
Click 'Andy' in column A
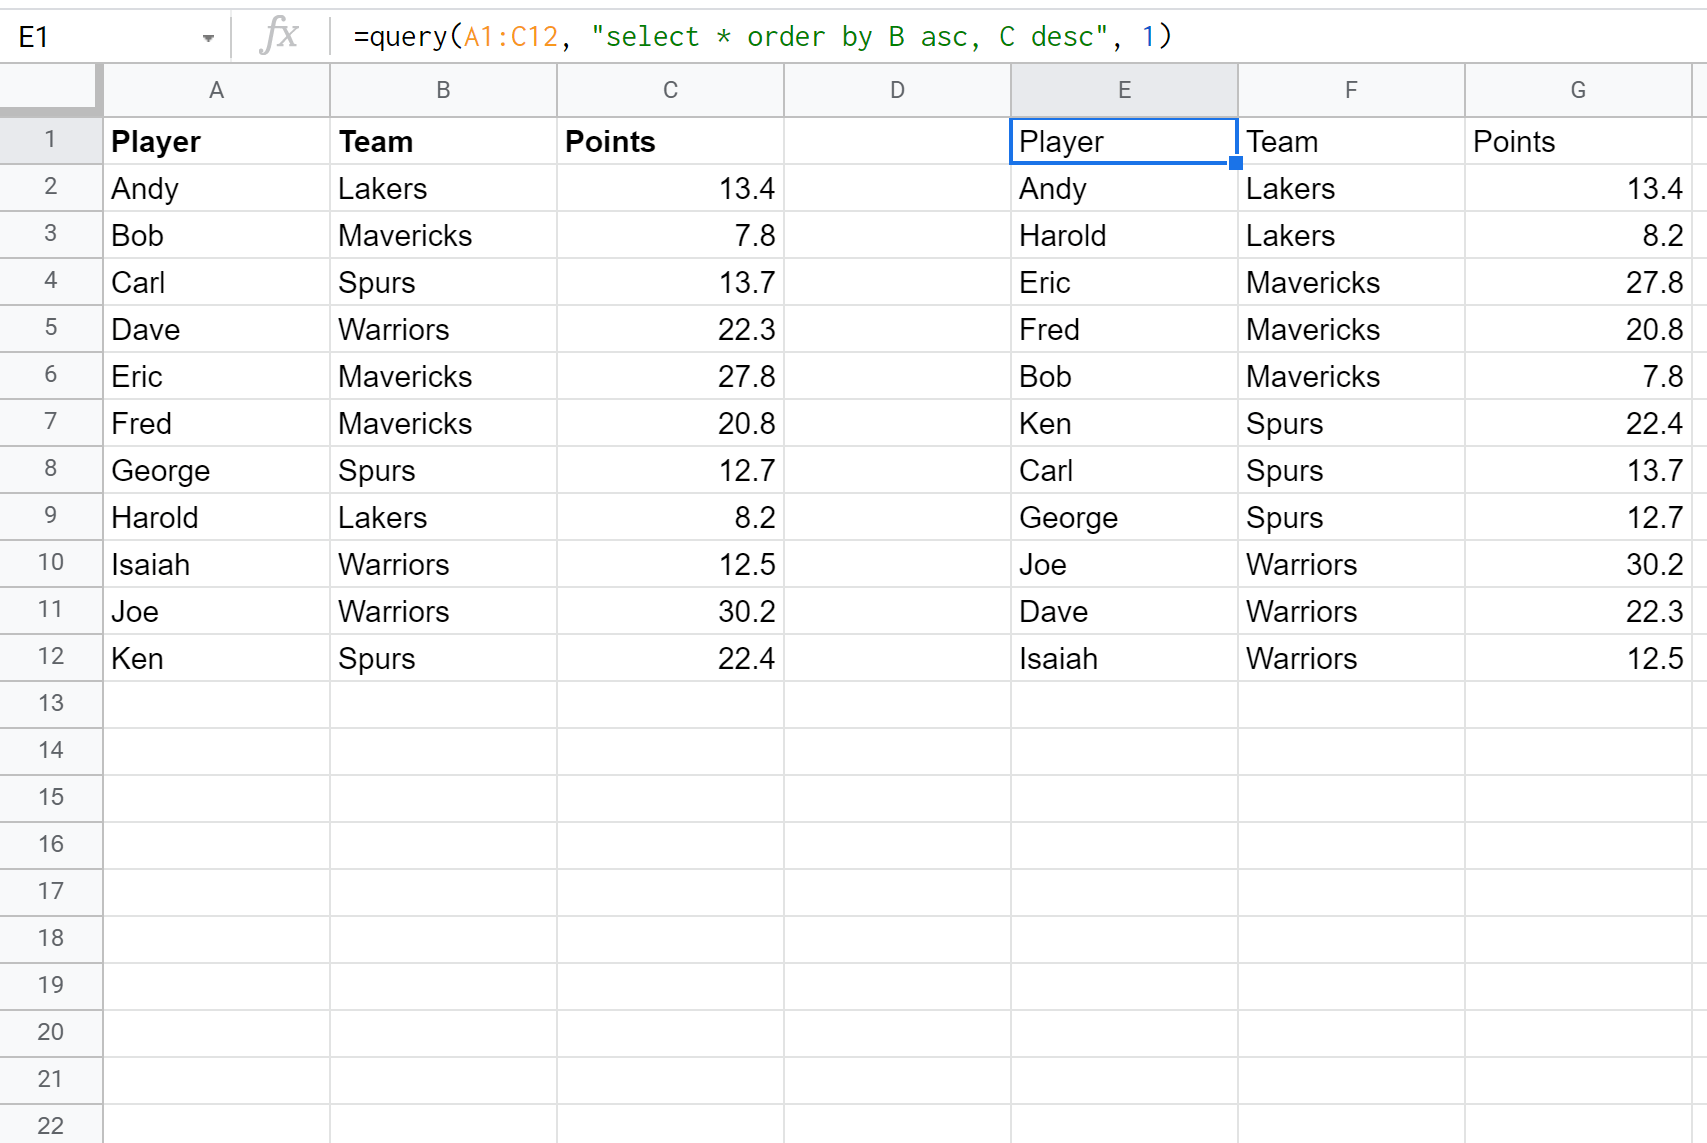click(x=145, y=189)
